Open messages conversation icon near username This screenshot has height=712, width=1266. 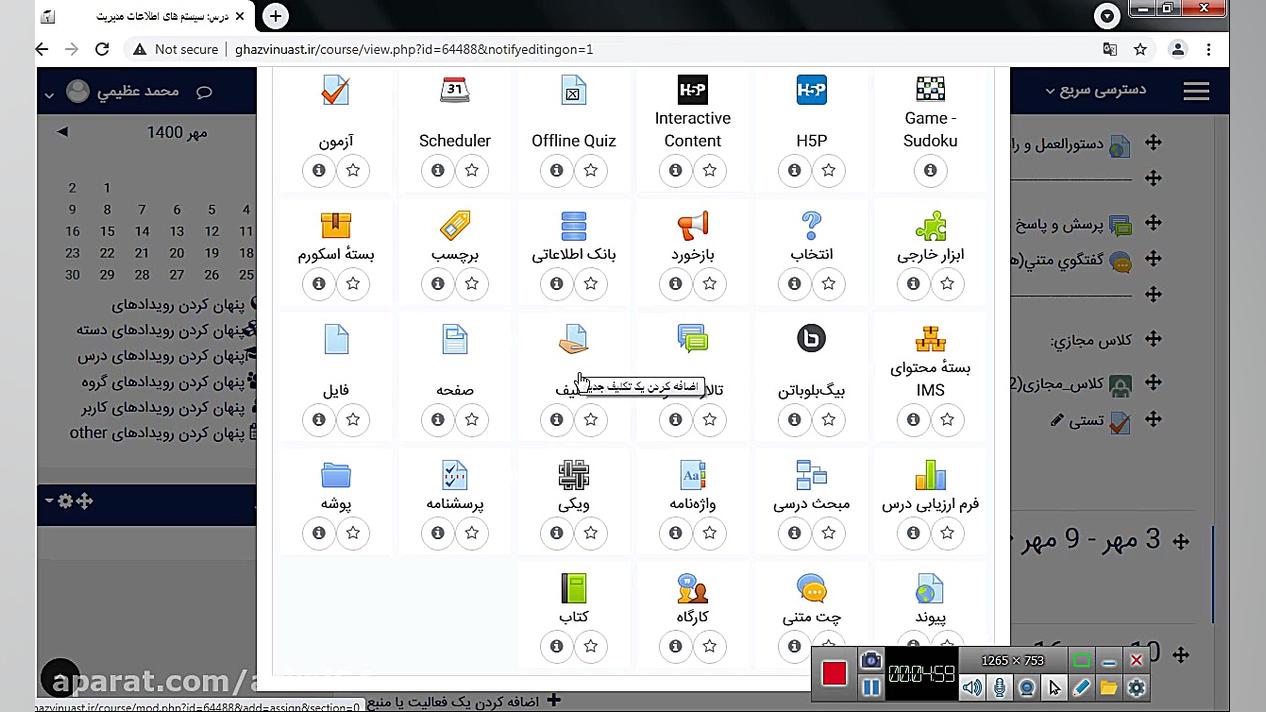(204, 92)
